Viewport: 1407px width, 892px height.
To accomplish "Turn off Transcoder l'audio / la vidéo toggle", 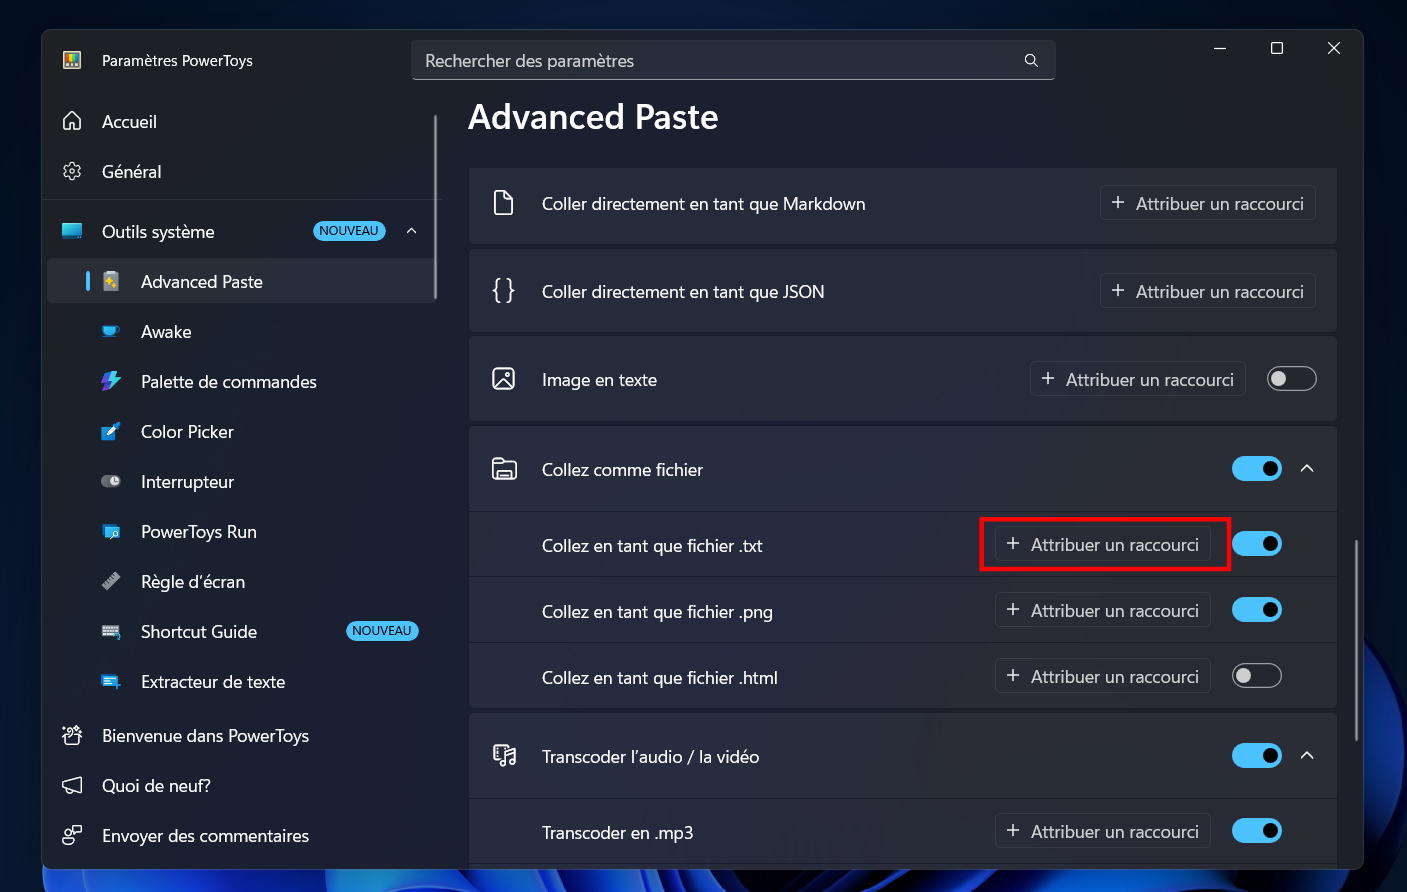I will (1257, 755).
